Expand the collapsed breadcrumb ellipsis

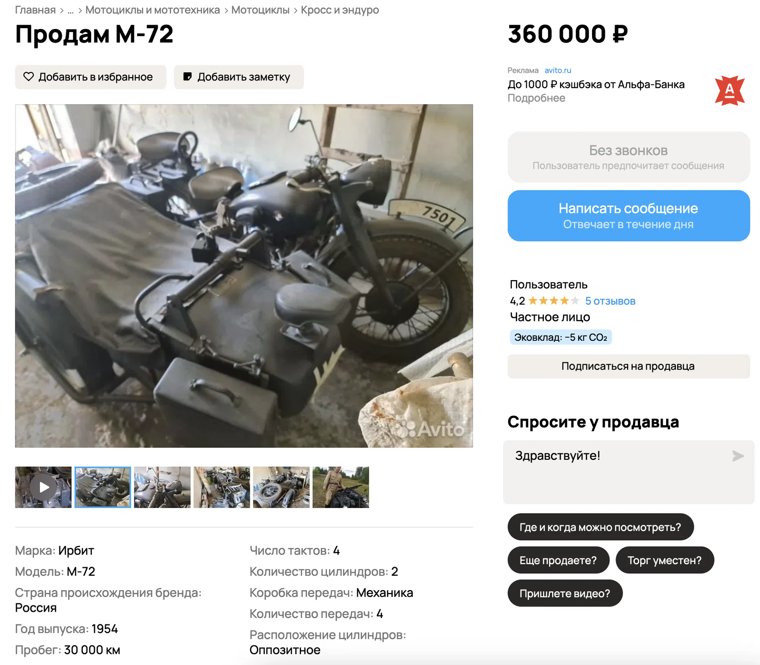pos(71,10)
